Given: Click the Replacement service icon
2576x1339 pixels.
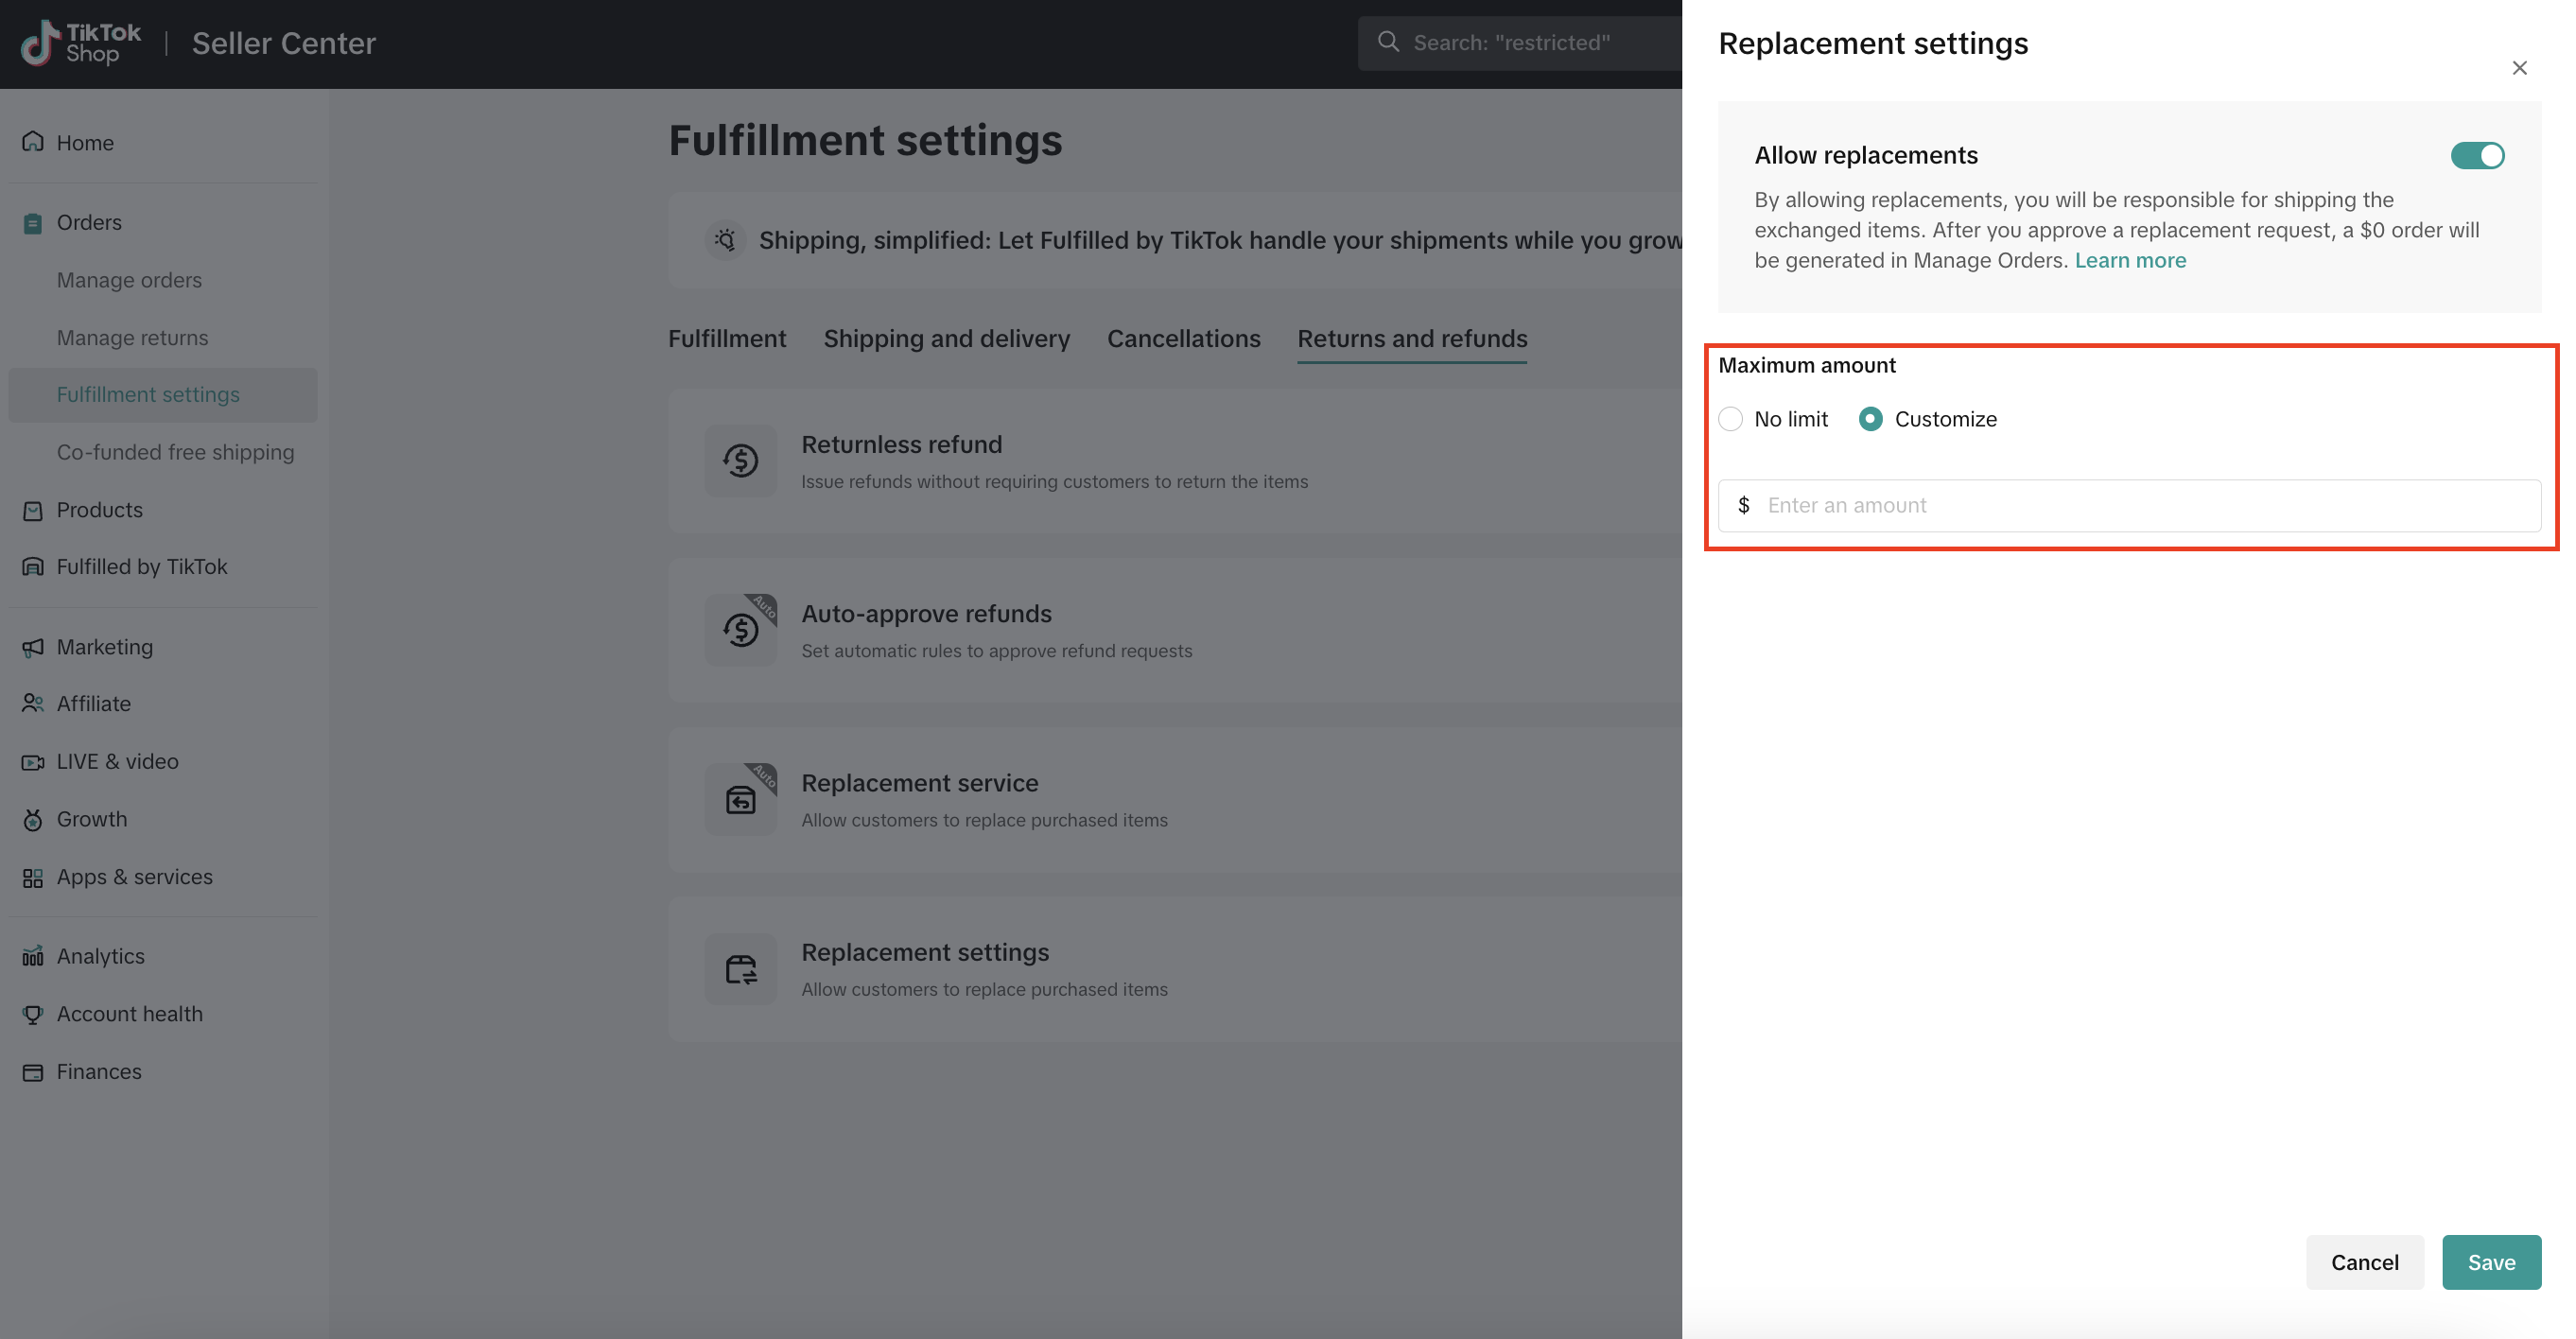Looking at the screenshot, I should [x=740, y=799].
